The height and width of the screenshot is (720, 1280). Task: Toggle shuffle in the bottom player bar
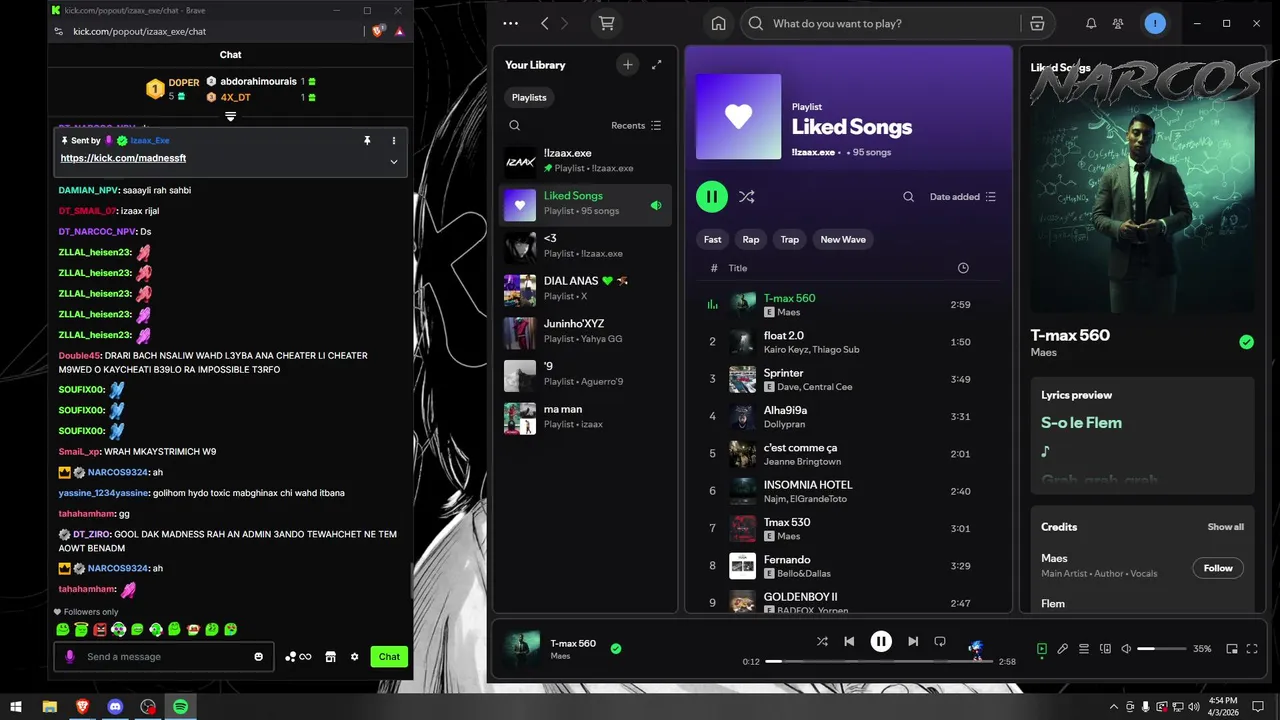[x=822, y=642]
